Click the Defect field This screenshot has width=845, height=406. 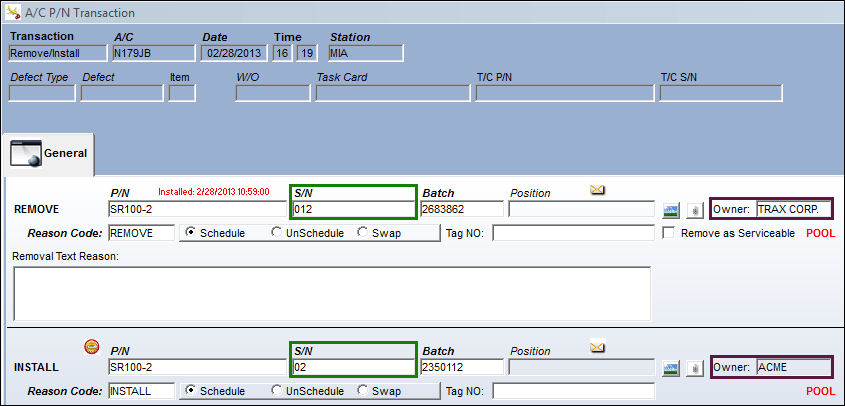tap(122, 93)
